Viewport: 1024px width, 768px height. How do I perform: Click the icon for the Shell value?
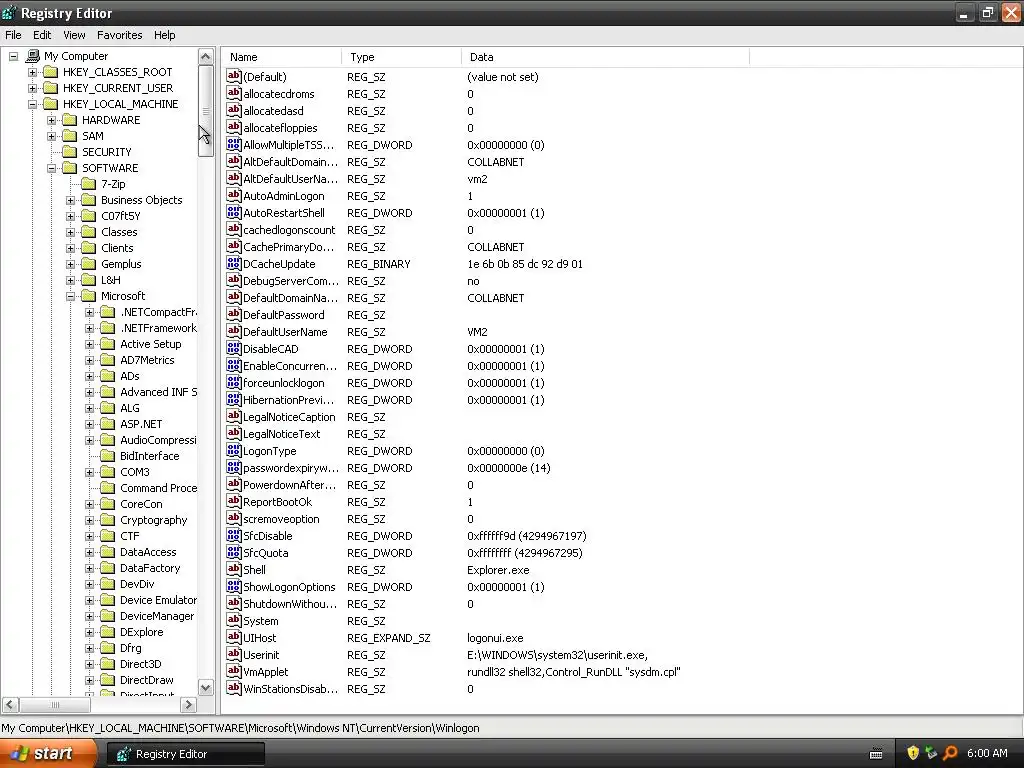click(234, 569)
